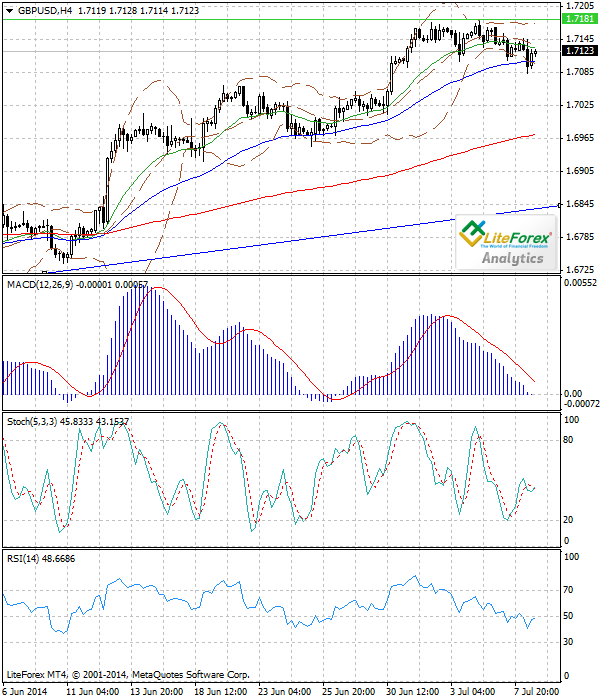Click the 80 level on Stochastic scale
The width and height of the screenshot is (600, 700).
coord(571,446)
